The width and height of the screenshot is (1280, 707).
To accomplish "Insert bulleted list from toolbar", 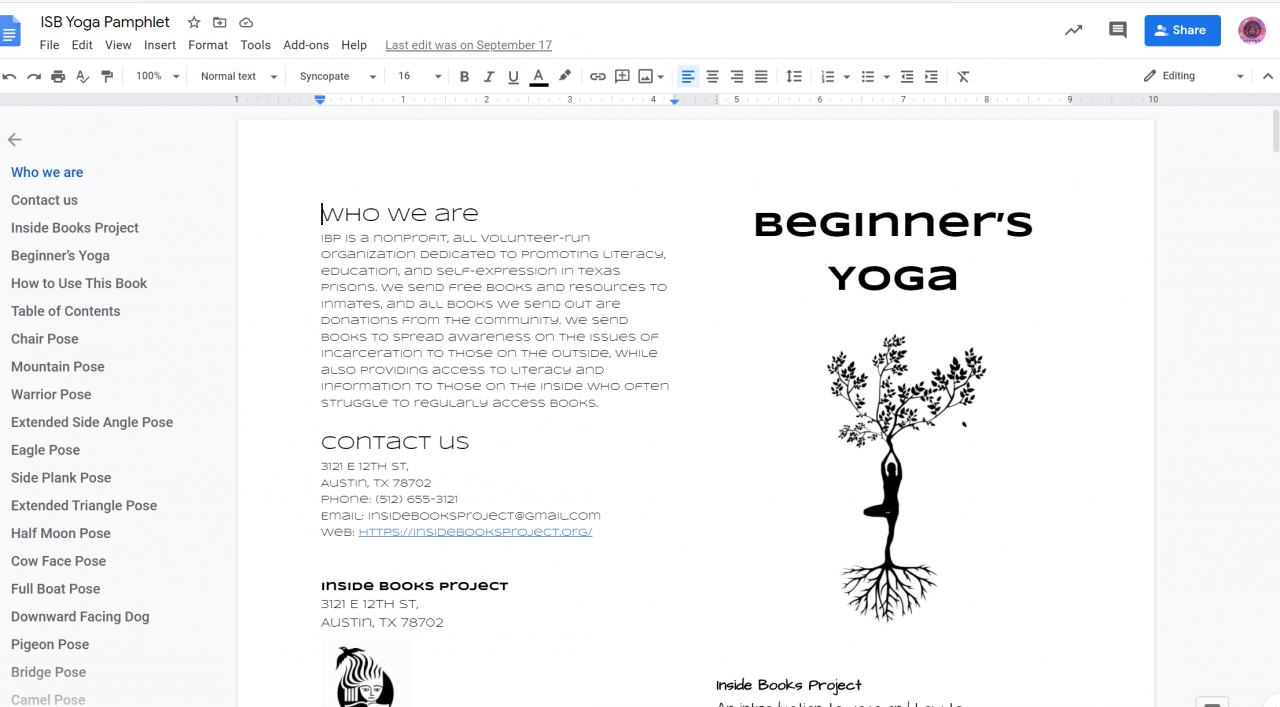I will pos(868,77).
